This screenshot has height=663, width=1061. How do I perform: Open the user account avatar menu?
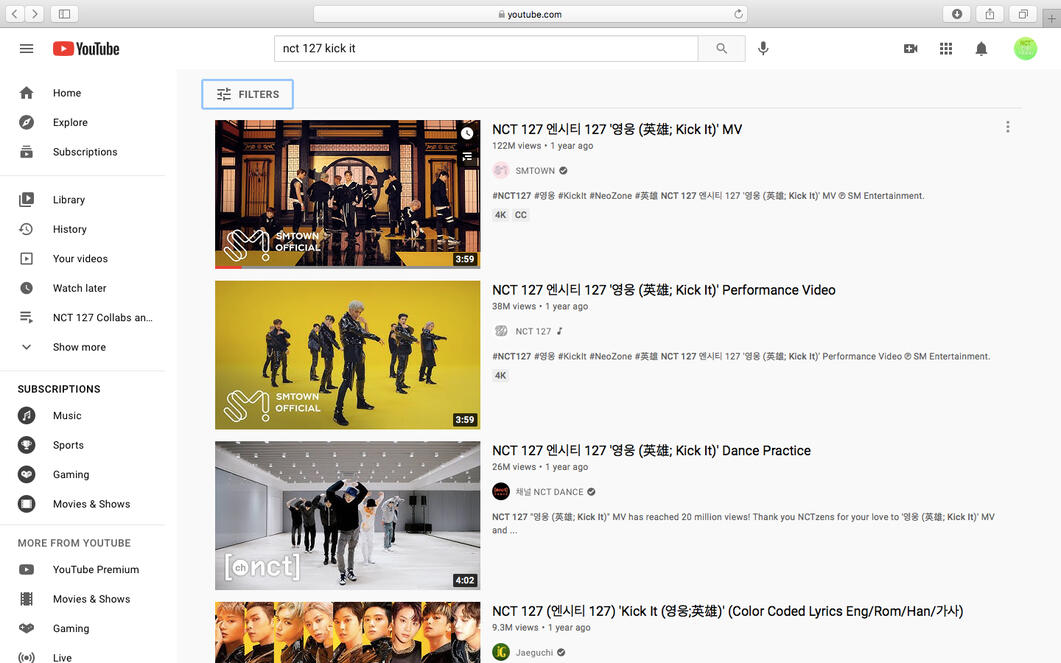click(1025, 49)
